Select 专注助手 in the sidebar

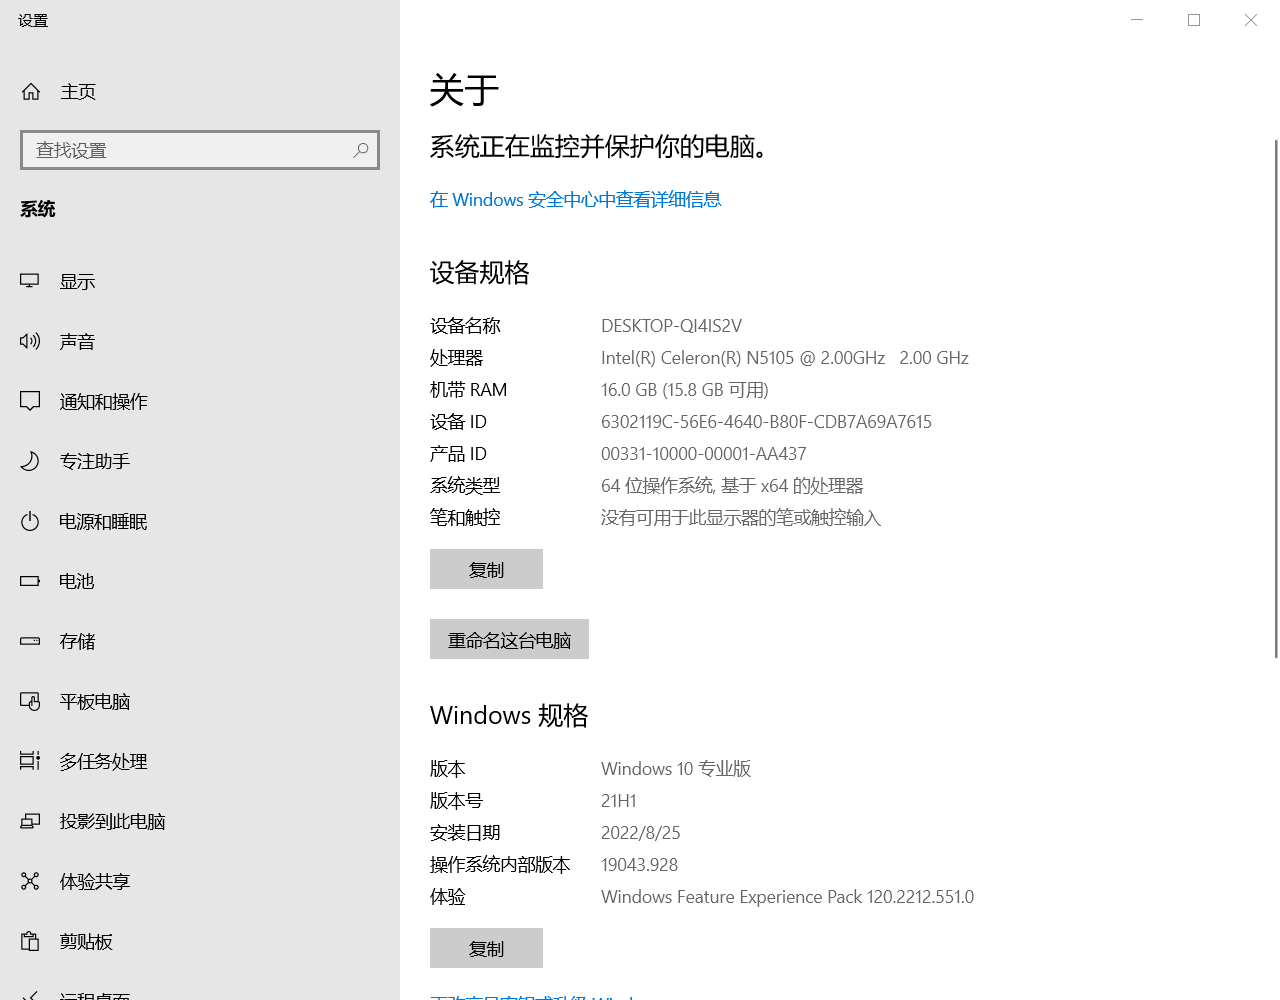click(x=200, y=461)
